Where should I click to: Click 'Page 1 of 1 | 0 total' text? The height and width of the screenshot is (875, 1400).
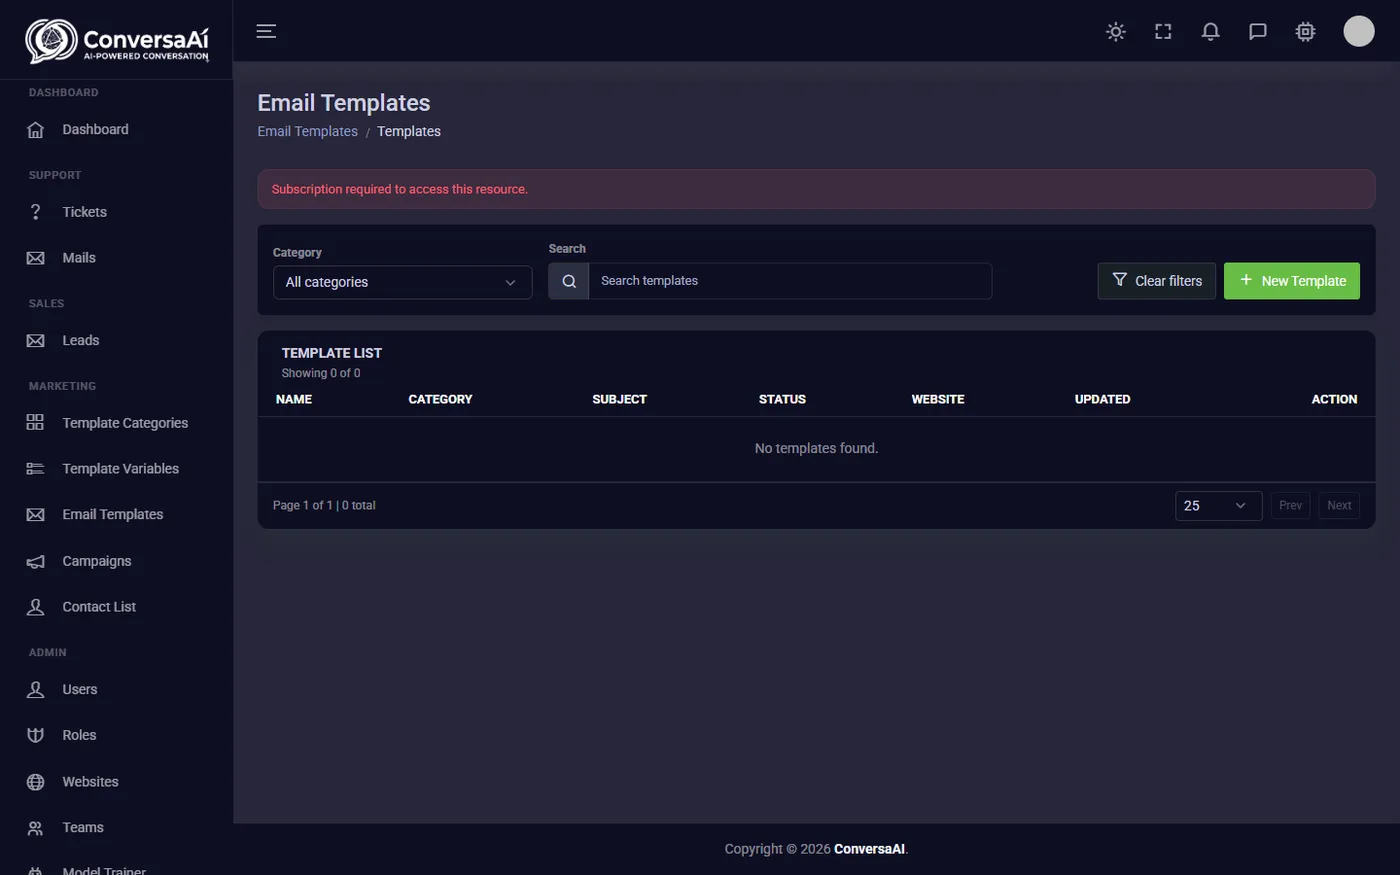click(x=324, y=506)
